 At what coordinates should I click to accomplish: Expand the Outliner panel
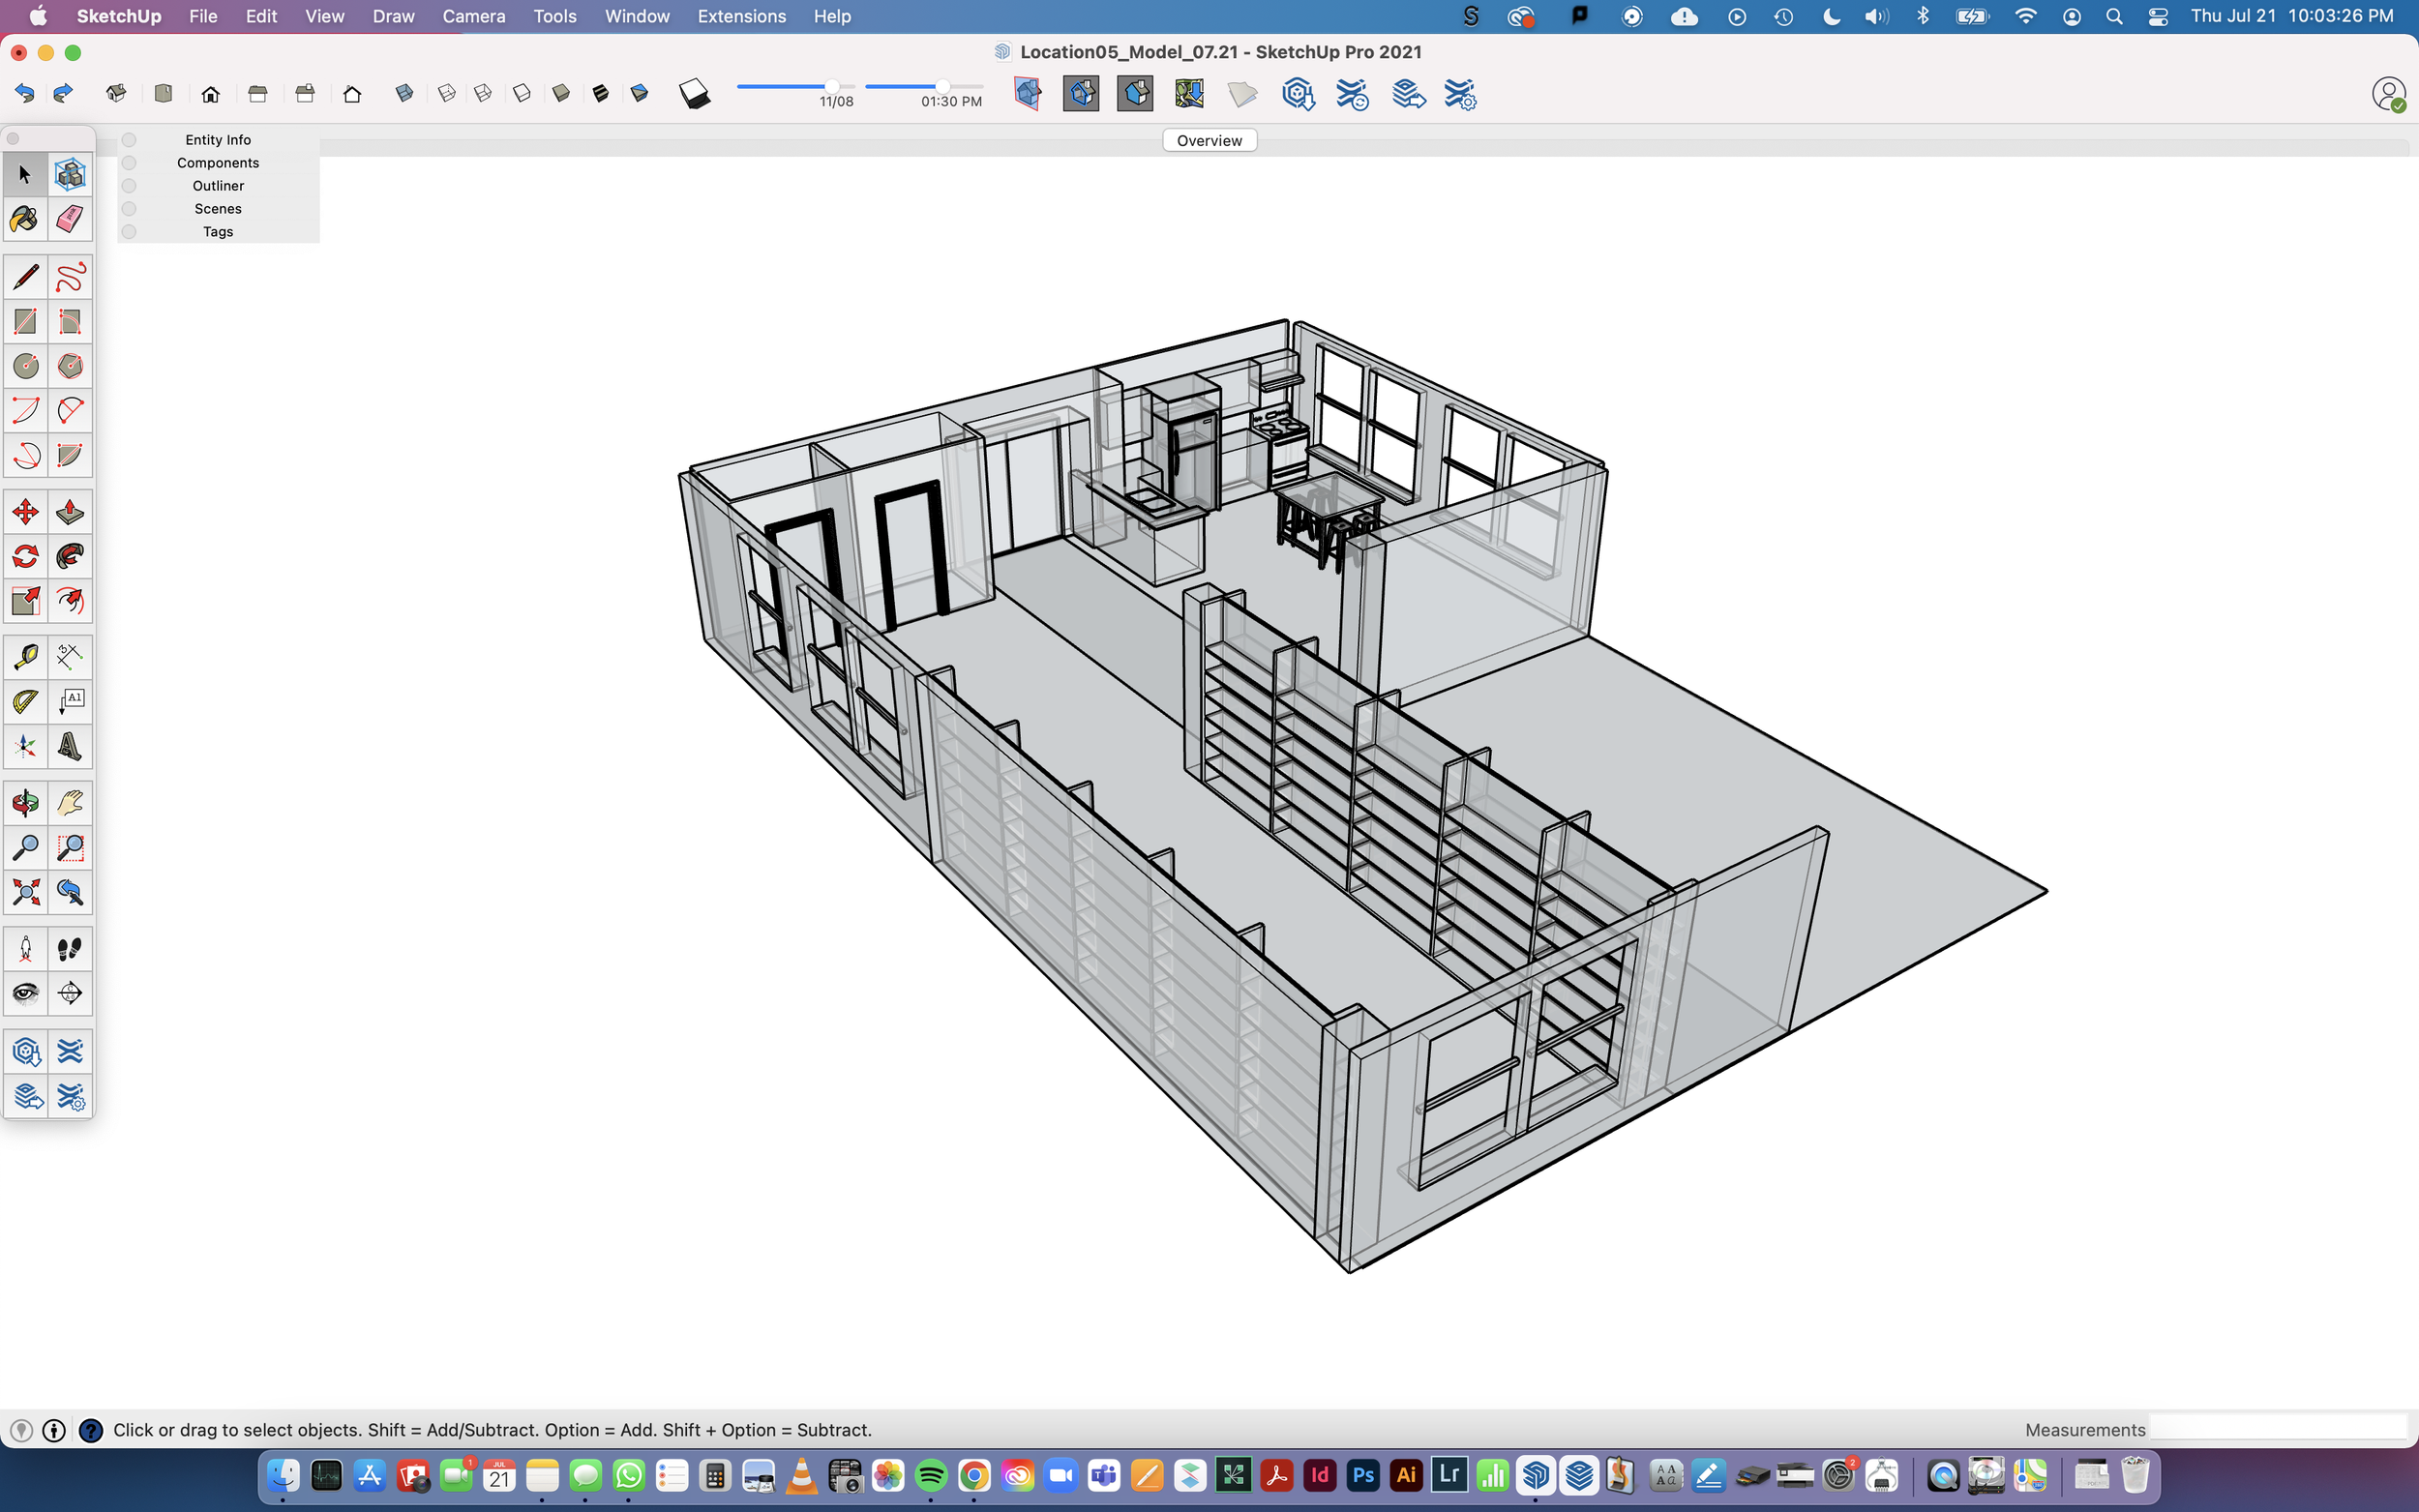(x=218, y=186)
